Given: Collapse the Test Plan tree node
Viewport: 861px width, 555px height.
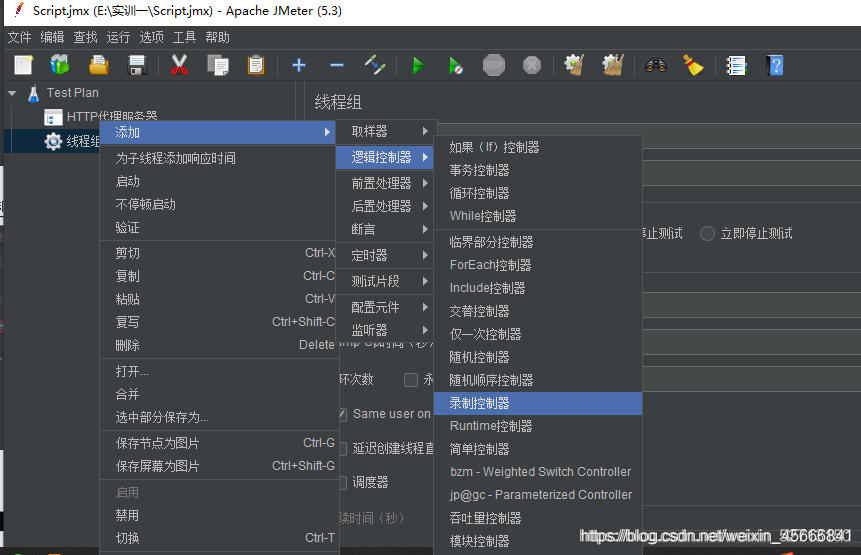Looking at the screenshot, I should click(x=12, y=93).
